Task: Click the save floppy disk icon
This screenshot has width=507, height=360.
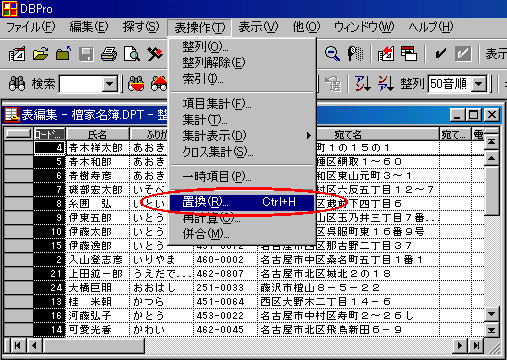Action: 86,54
